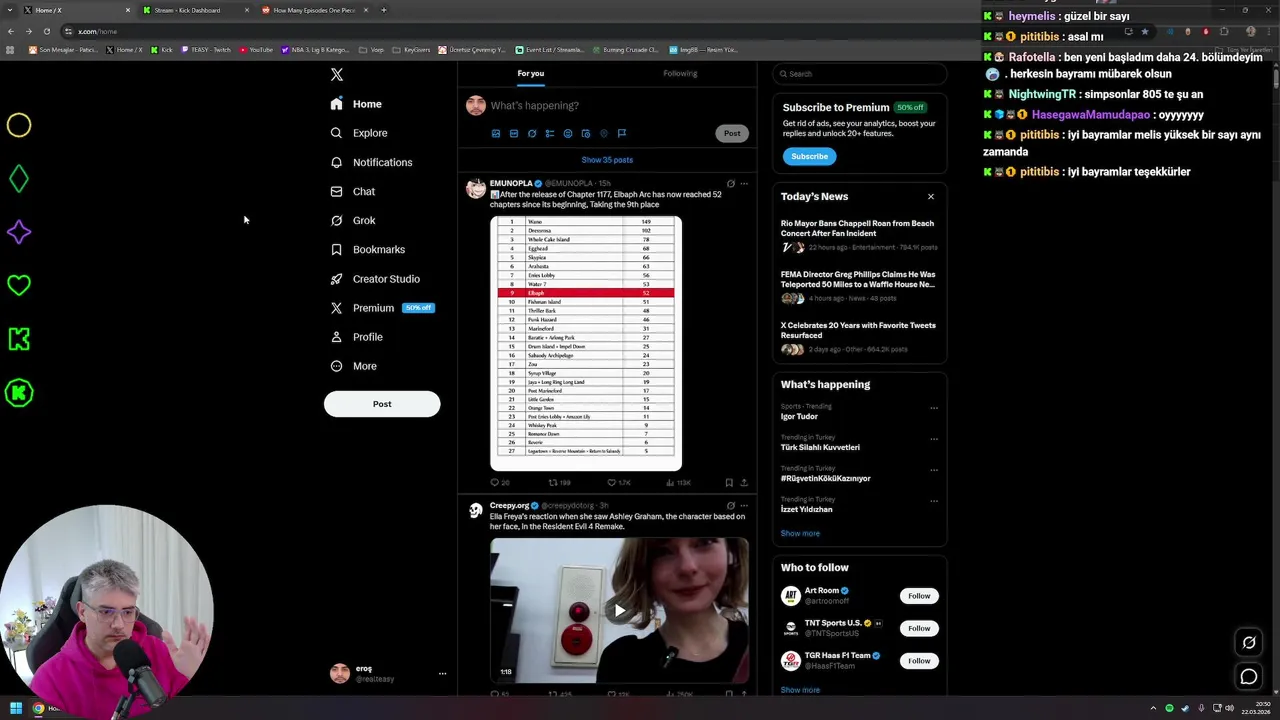Open a new browser tab with plus

384,10
